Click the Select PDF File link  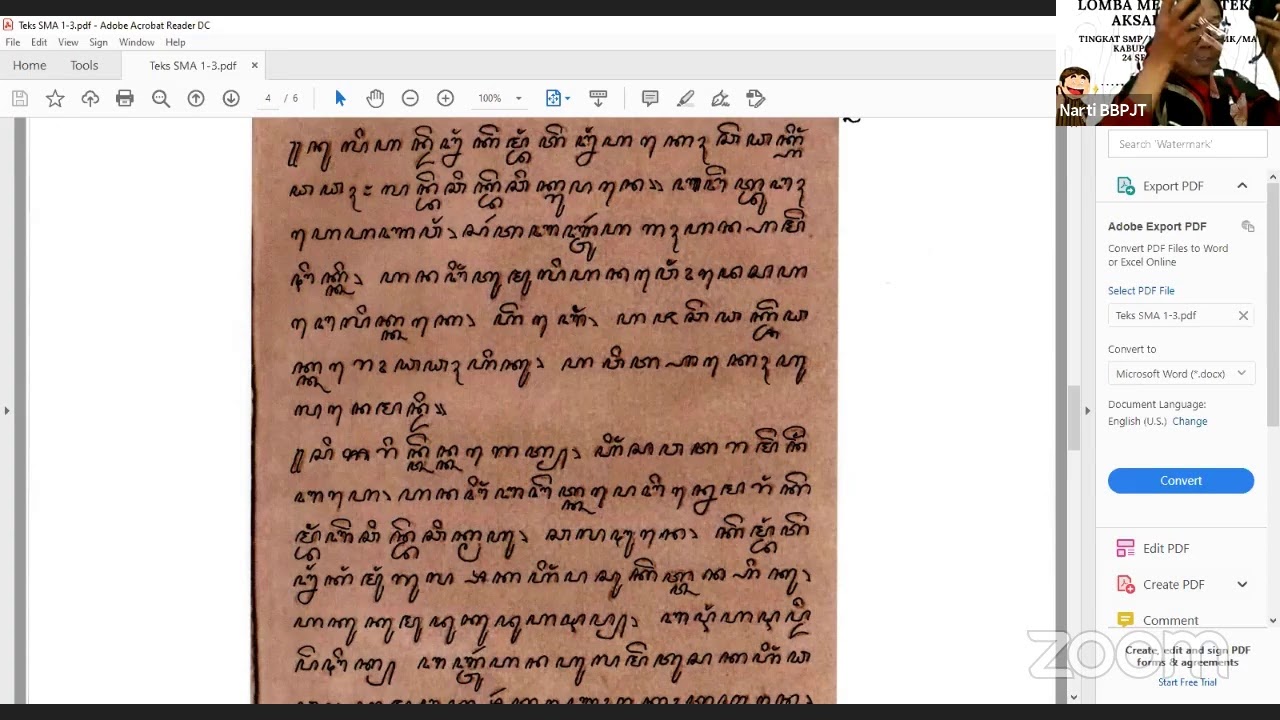pos(1141,291)
